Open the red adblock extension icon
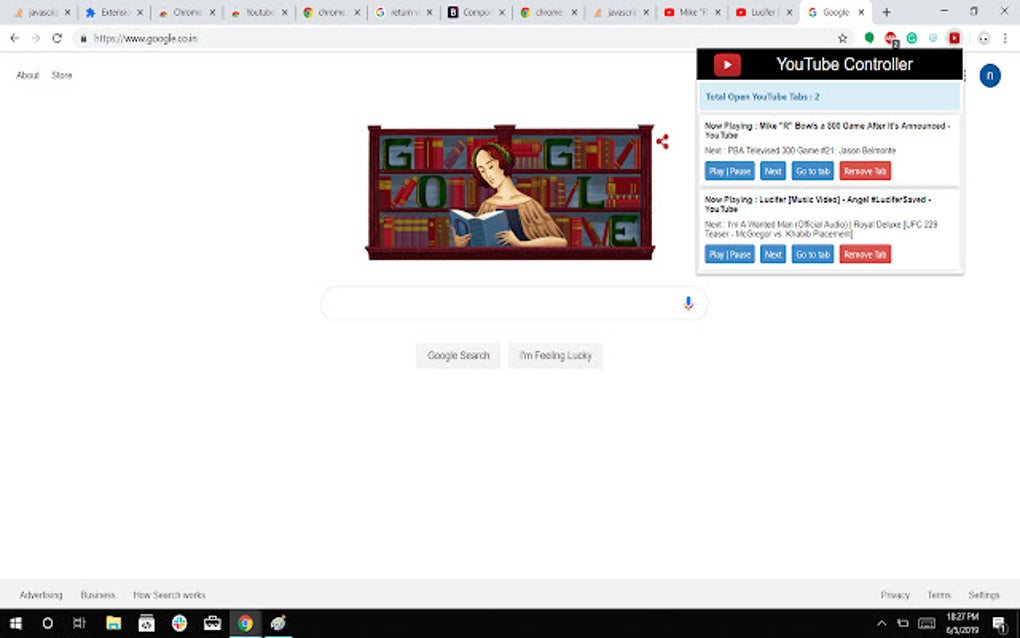1020x638 pixels. [891, 39]
